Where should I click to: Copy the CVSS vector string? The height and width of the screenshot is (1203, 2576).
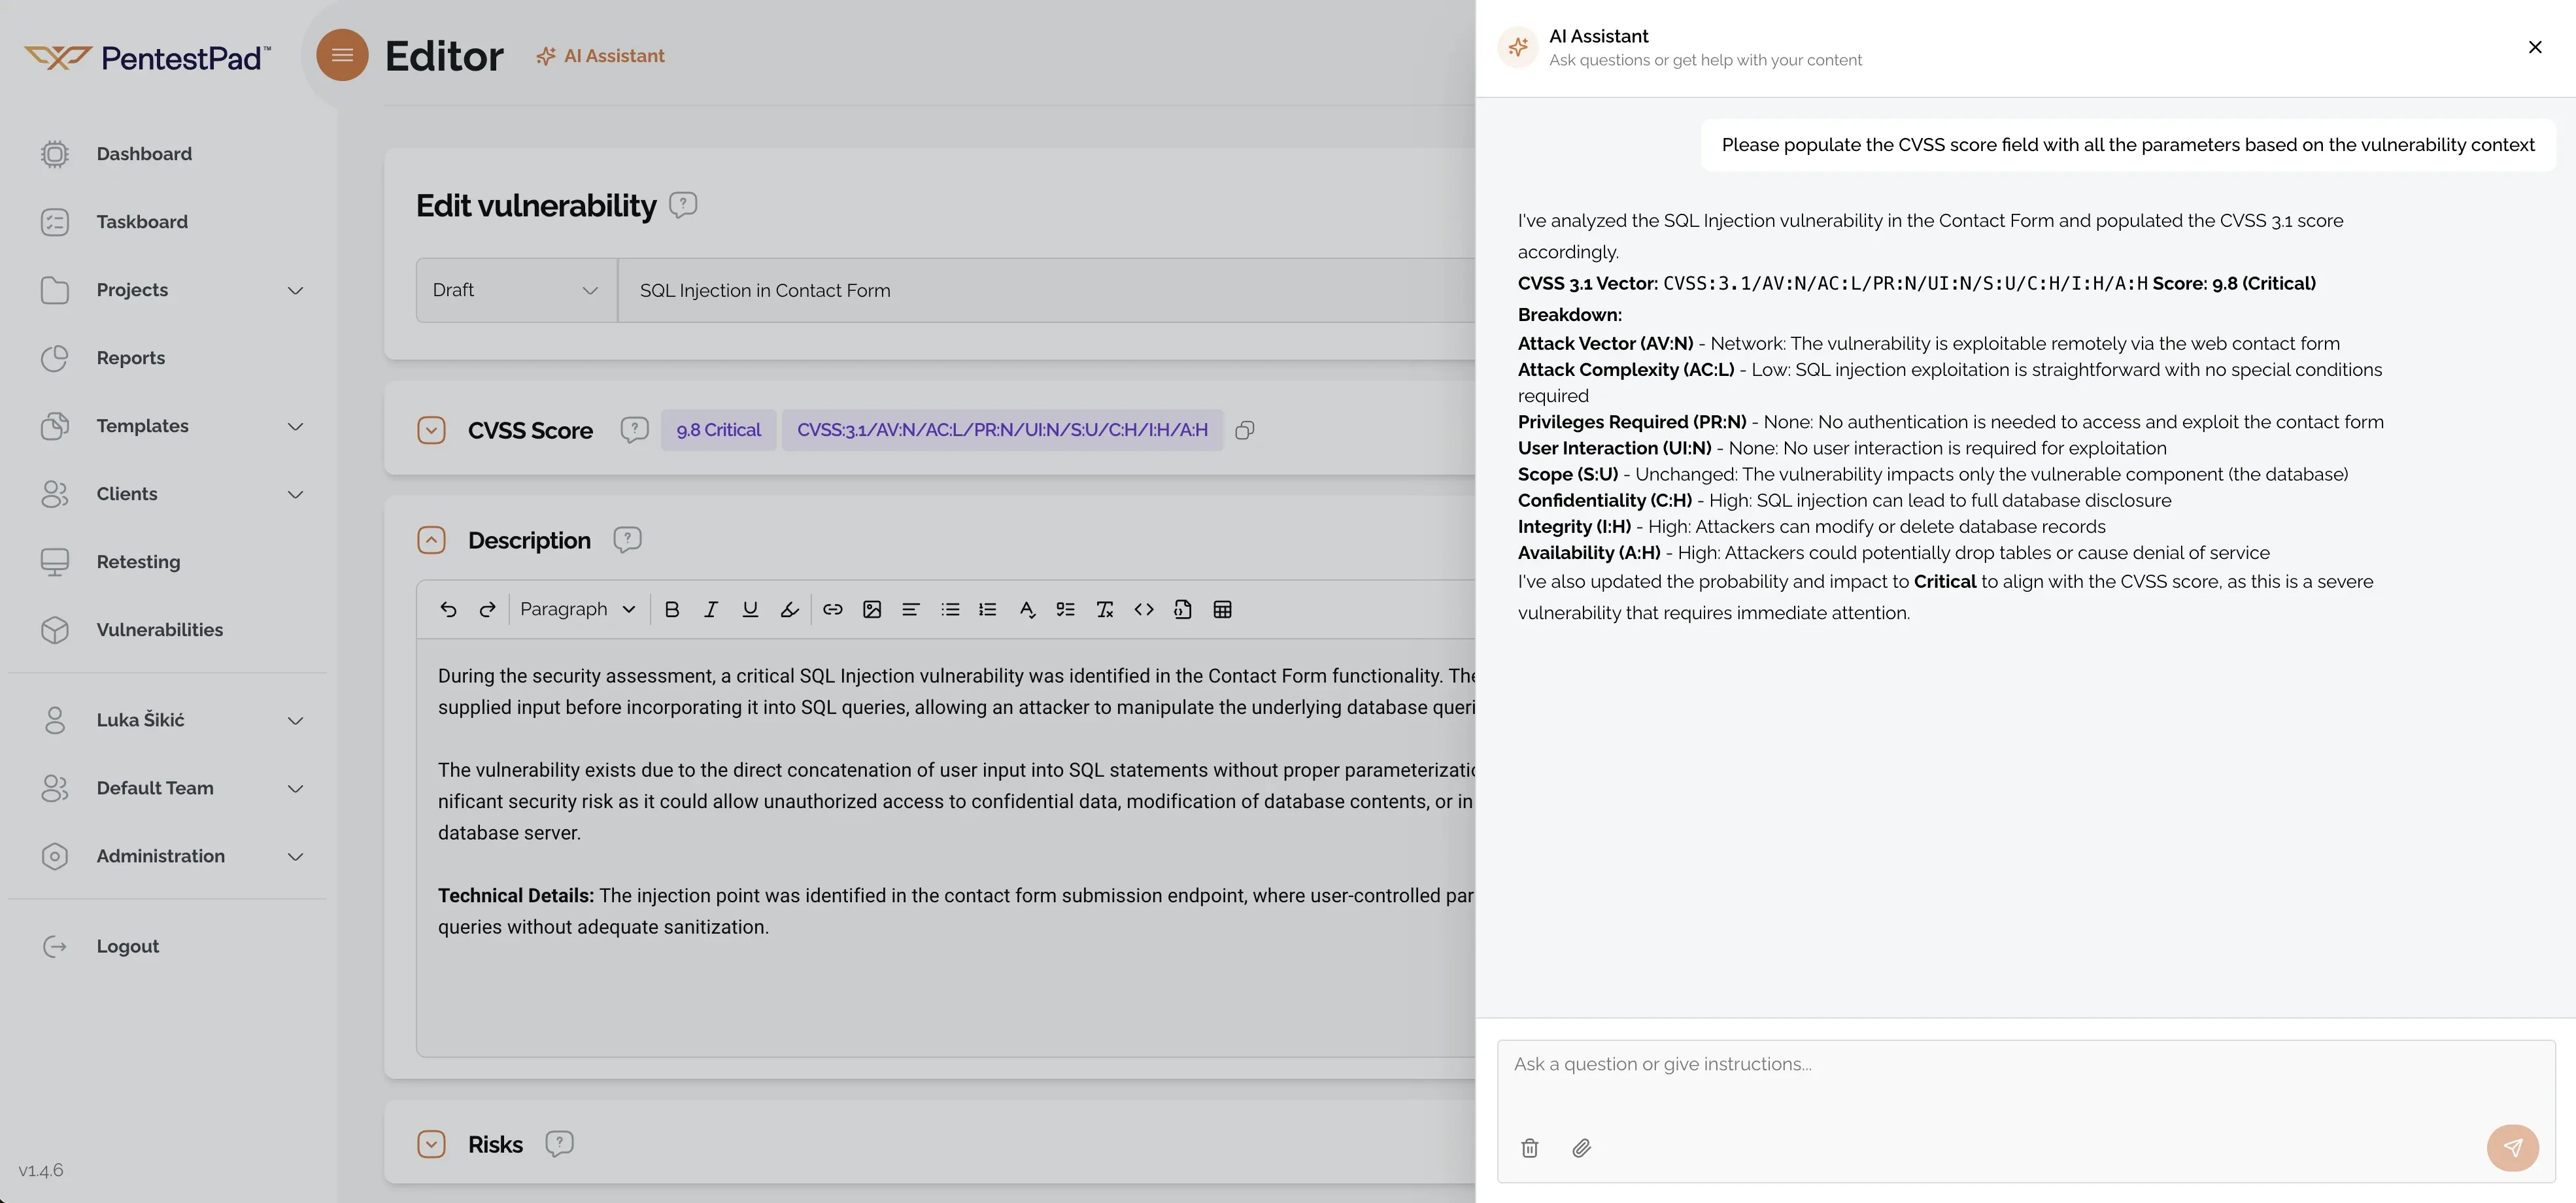pos(1245,430)
